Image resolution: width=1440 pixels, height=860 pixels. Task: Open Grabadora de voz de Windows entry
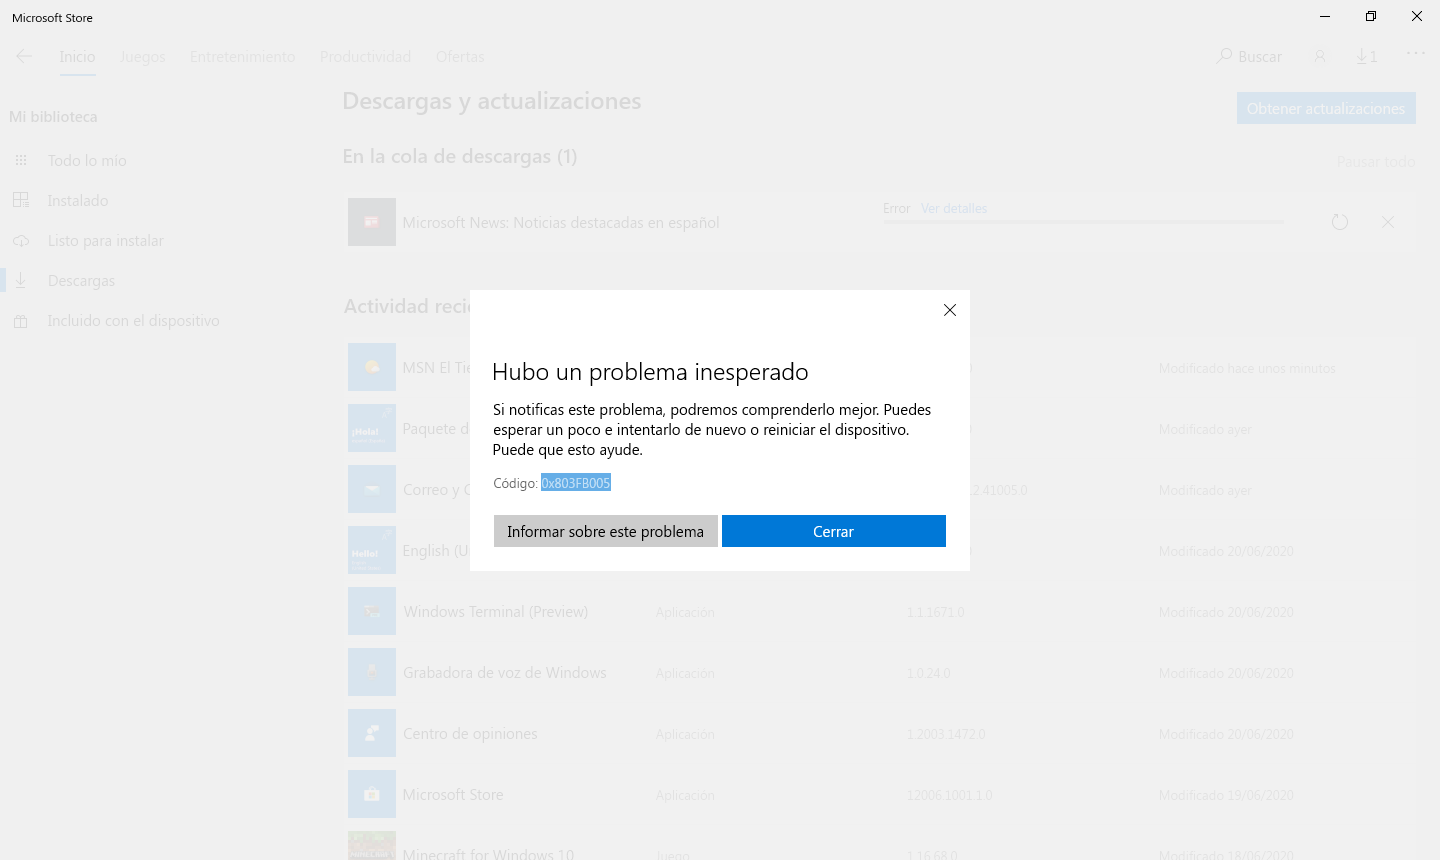(504, 672)
